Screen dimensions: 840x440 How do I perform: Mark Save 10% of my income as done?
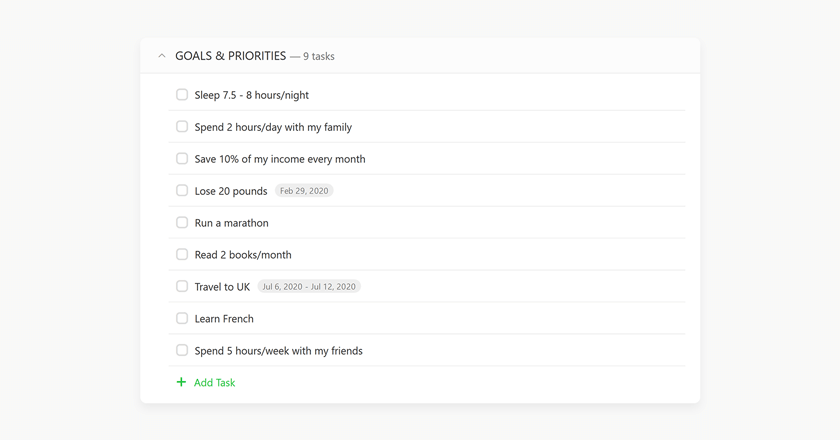(182, 159)
